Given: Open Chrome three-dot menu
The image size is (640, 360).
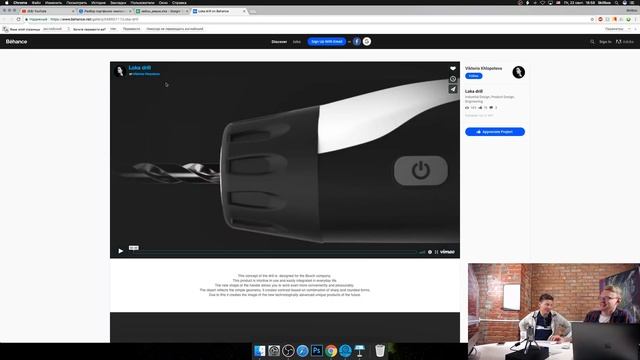Looking at the screenshot, I should tap(635, 19).
